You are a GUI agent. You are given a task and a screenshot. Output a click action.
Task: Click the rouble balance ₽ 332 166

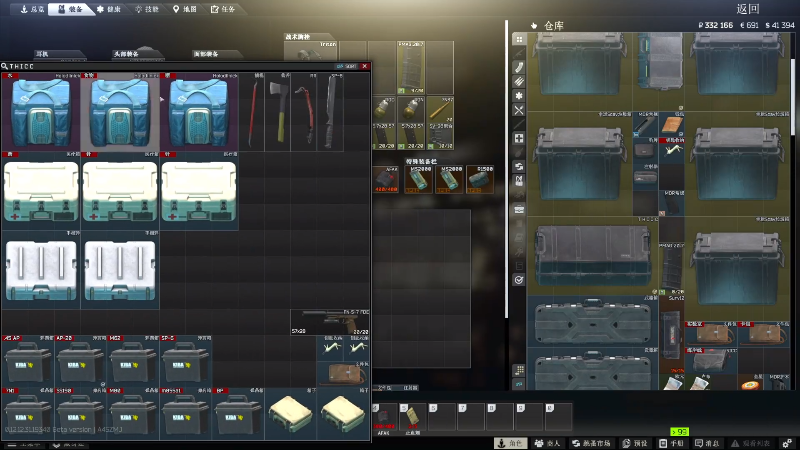716,25
